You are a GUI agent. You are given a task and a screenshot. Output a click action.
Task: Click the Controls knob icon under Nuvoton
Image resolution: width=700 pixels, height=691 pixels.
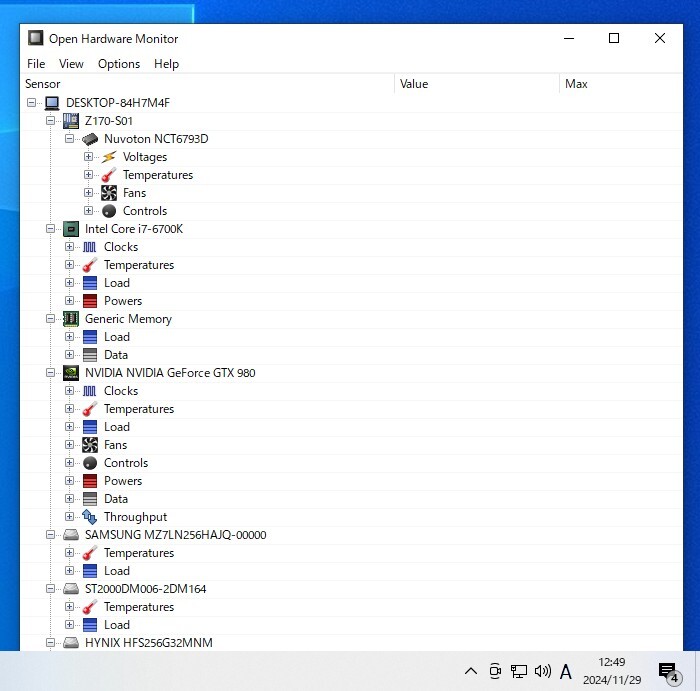(x=109, y=211)
